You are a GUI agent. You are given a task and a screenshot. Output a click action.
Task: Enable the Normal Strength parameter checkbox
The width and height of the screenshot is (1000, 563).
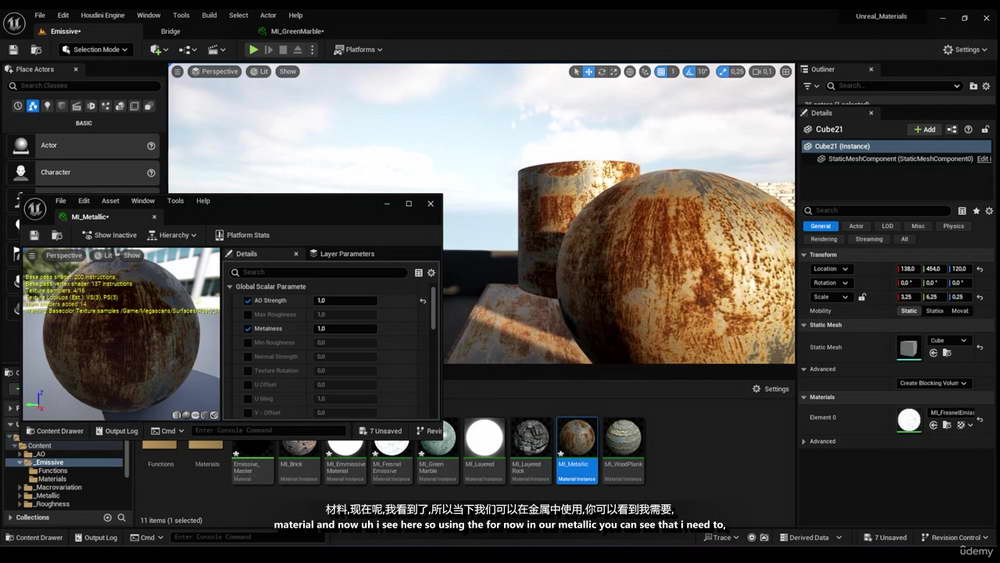[x=248, y=356]
